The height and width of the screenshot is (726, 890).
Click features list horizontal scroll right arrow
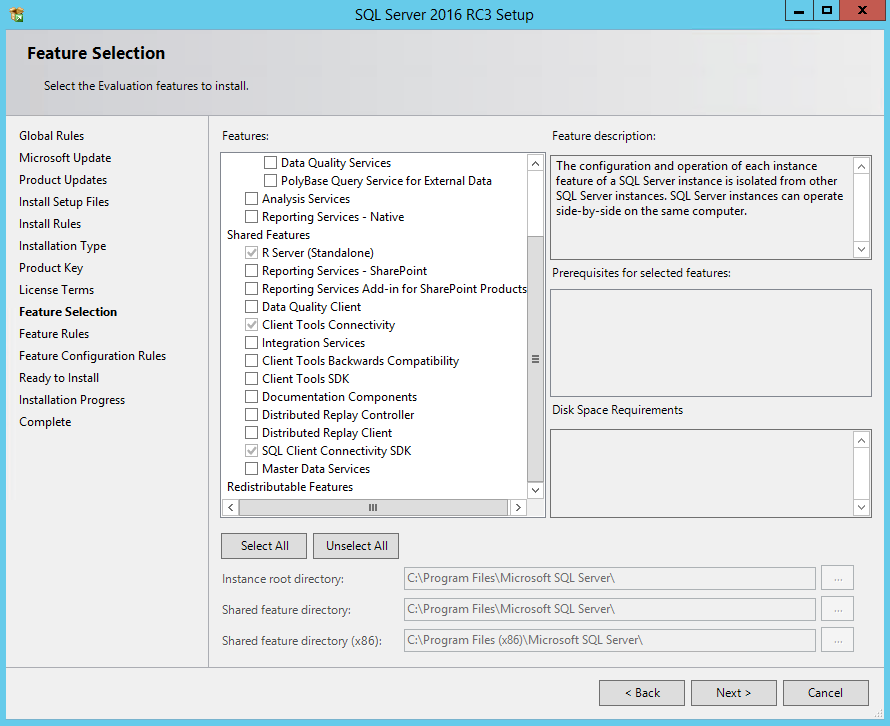tap(518, 507)
